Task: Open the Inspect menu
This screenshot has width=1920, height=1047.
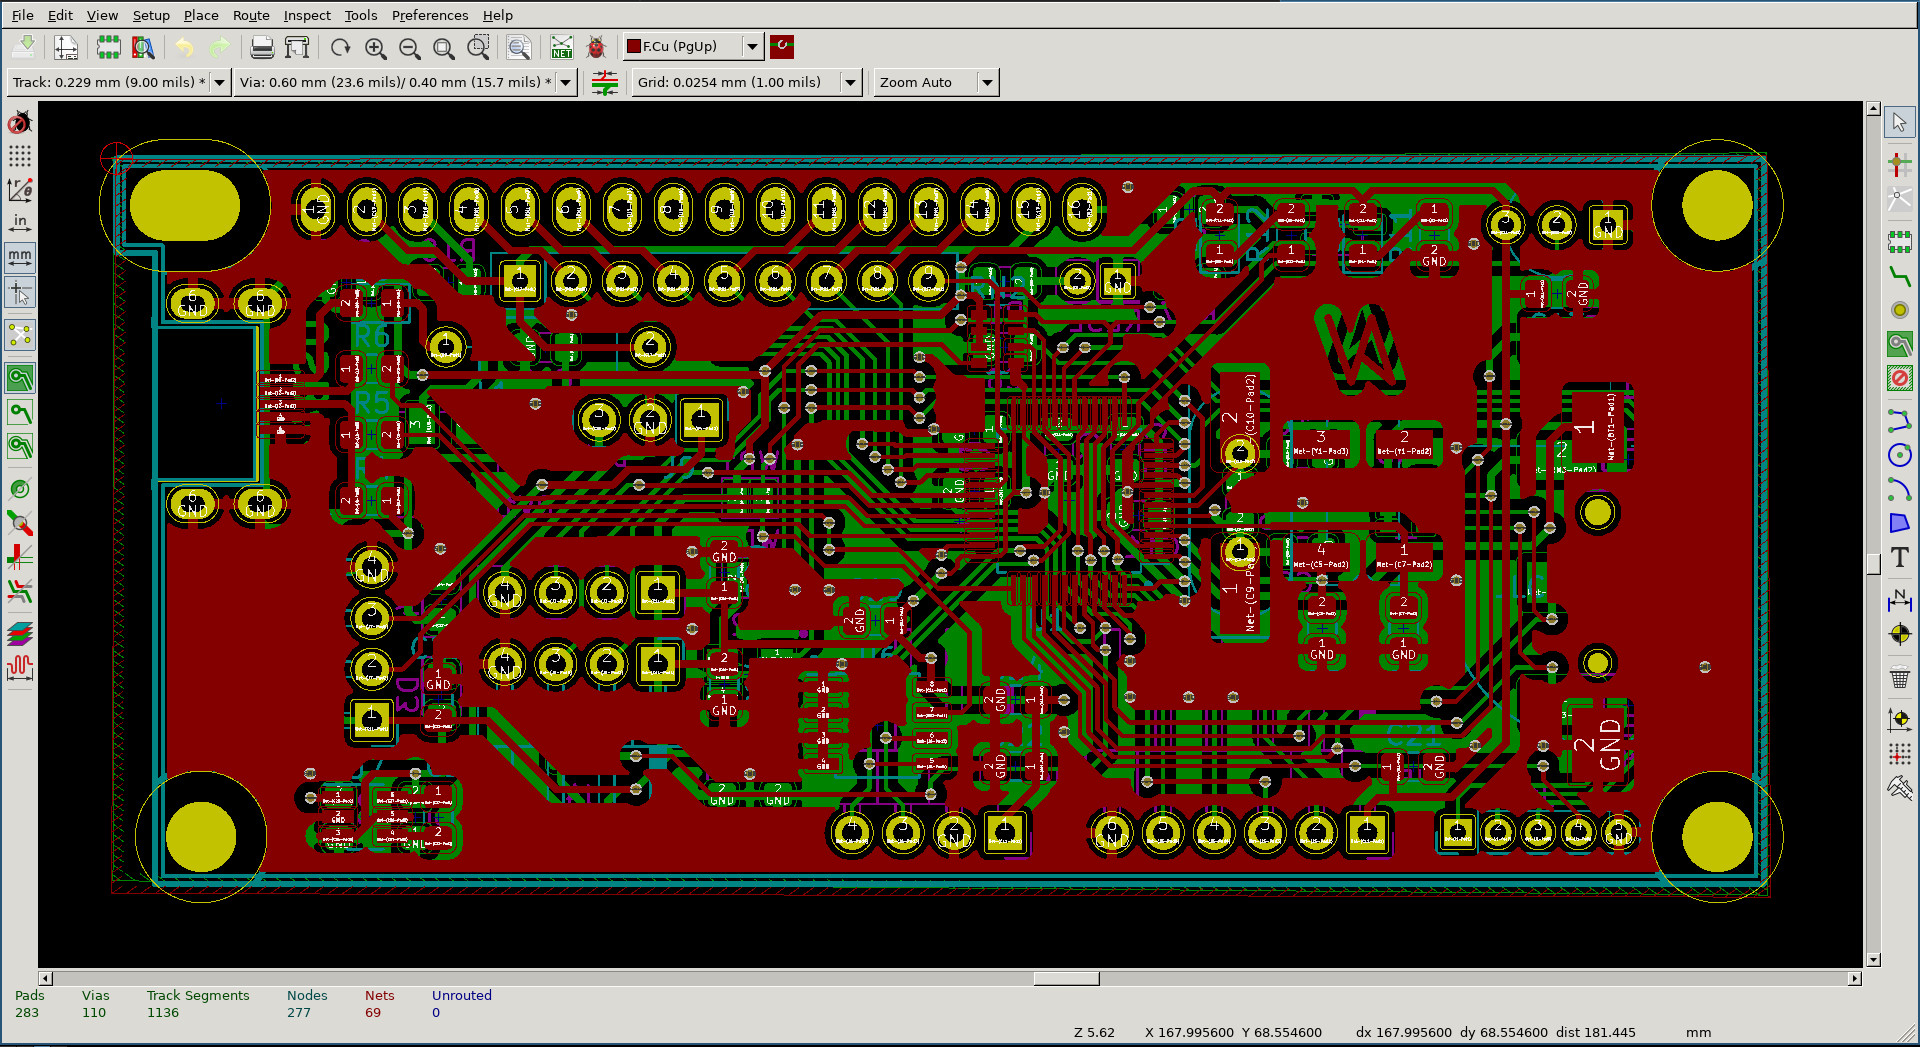Action: (307, 15)
